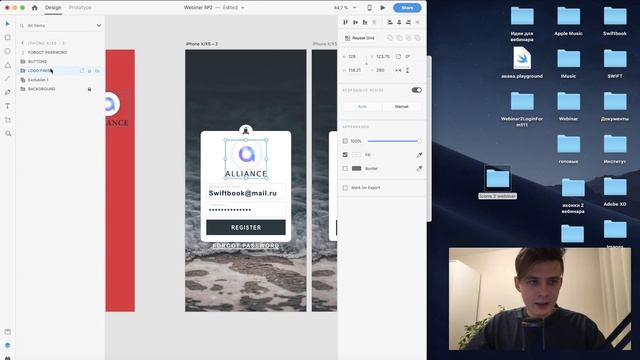Click the REGISTER button on the artboard
The image size is (640, 360).
(246, 227)
